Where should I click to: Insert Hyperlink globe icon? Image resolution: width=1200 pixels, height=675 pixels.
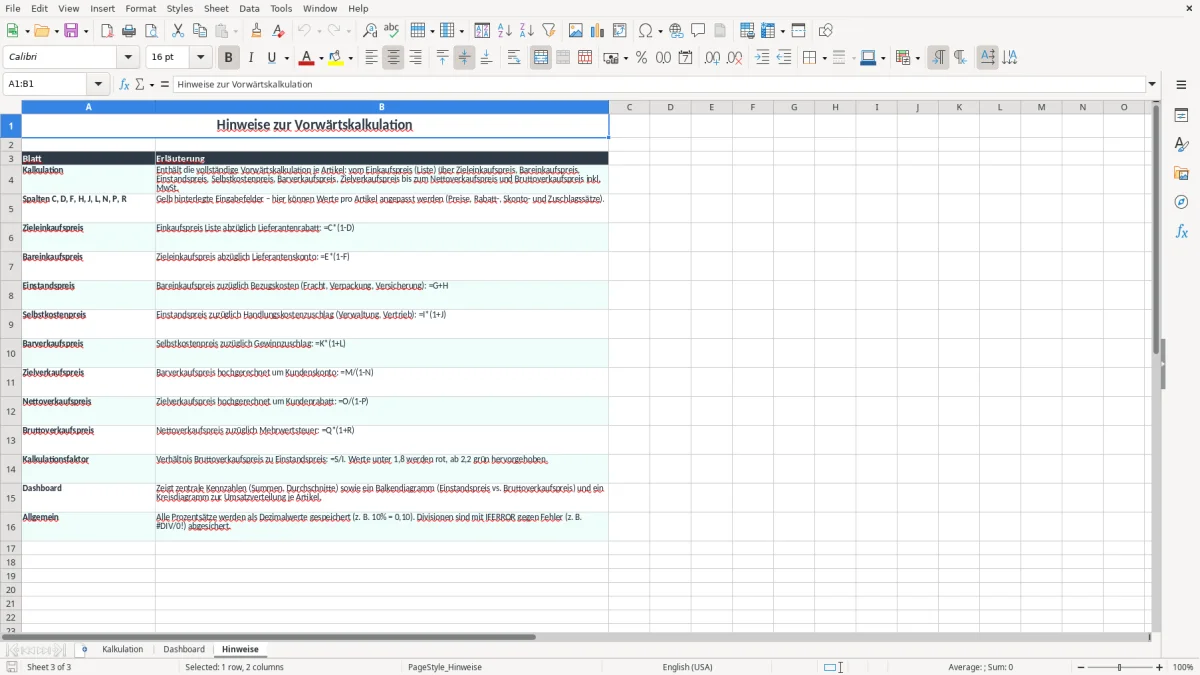click(676, 31)
